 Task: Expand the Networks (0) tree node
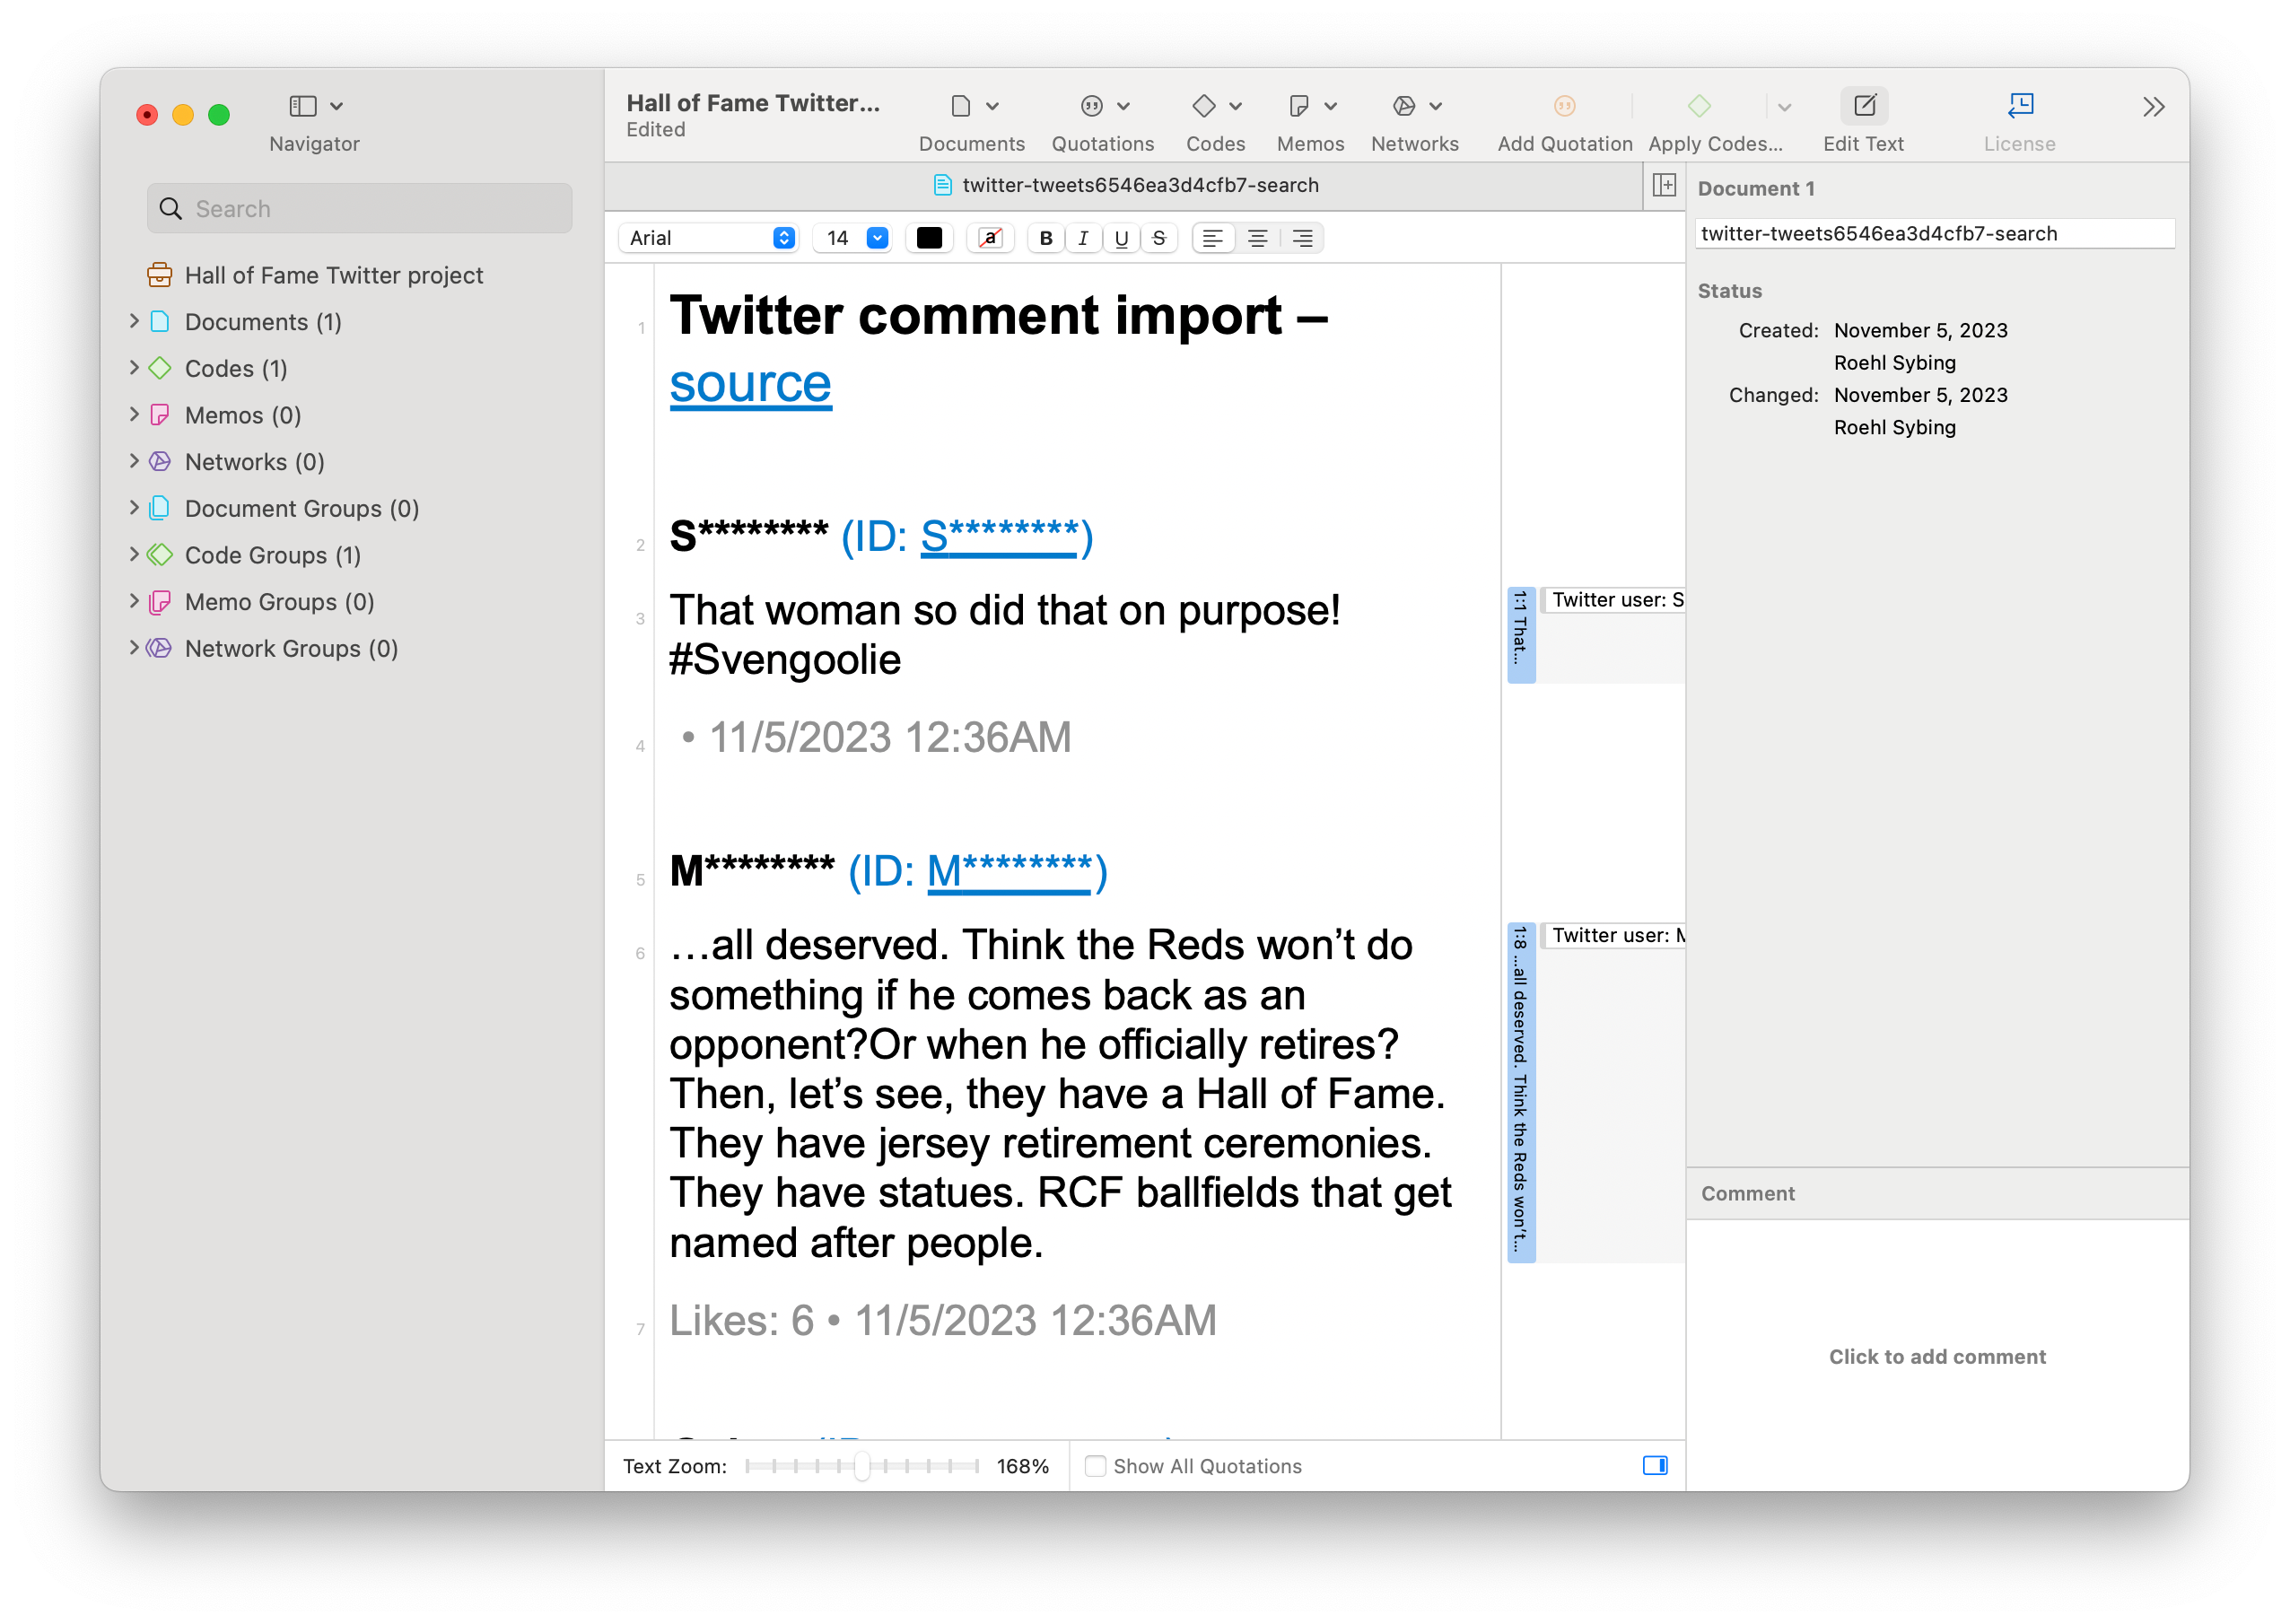[x=134, y=461]
